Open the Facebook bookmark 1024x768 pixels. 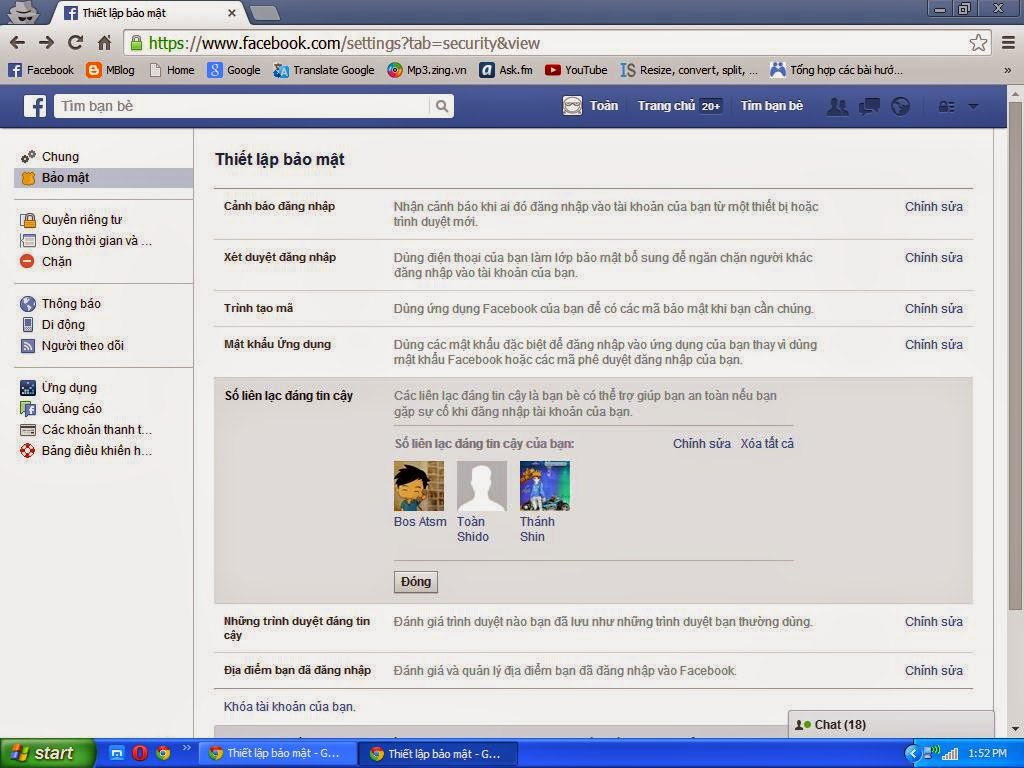(41, 70)
